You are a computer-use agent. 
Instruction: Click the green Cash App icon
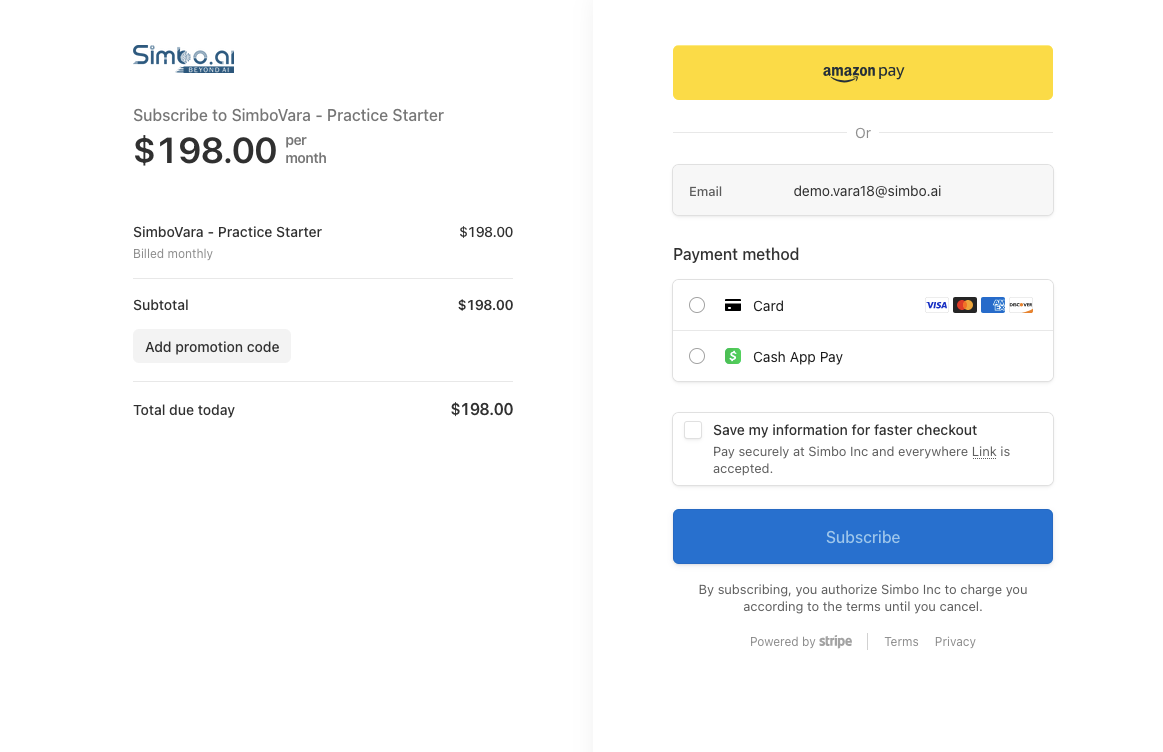pyautogui.click(x=733, y=356)
